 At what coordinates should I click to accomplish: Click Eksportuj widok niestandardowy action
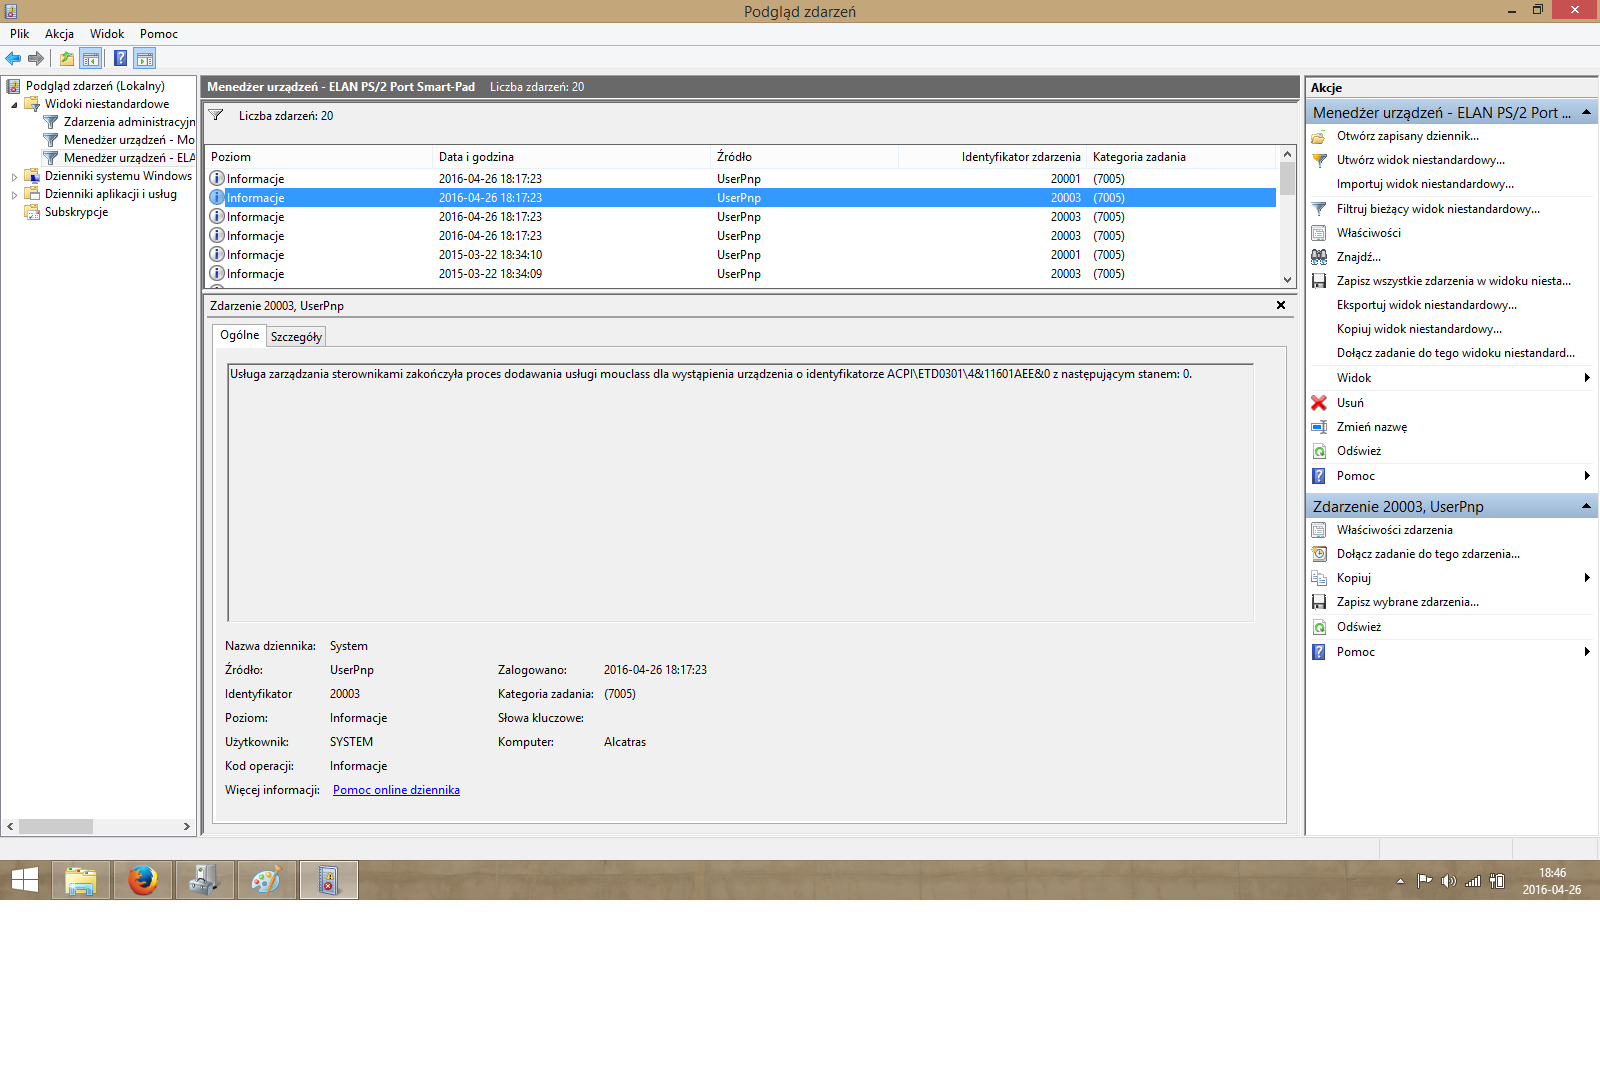[1426, 305]
